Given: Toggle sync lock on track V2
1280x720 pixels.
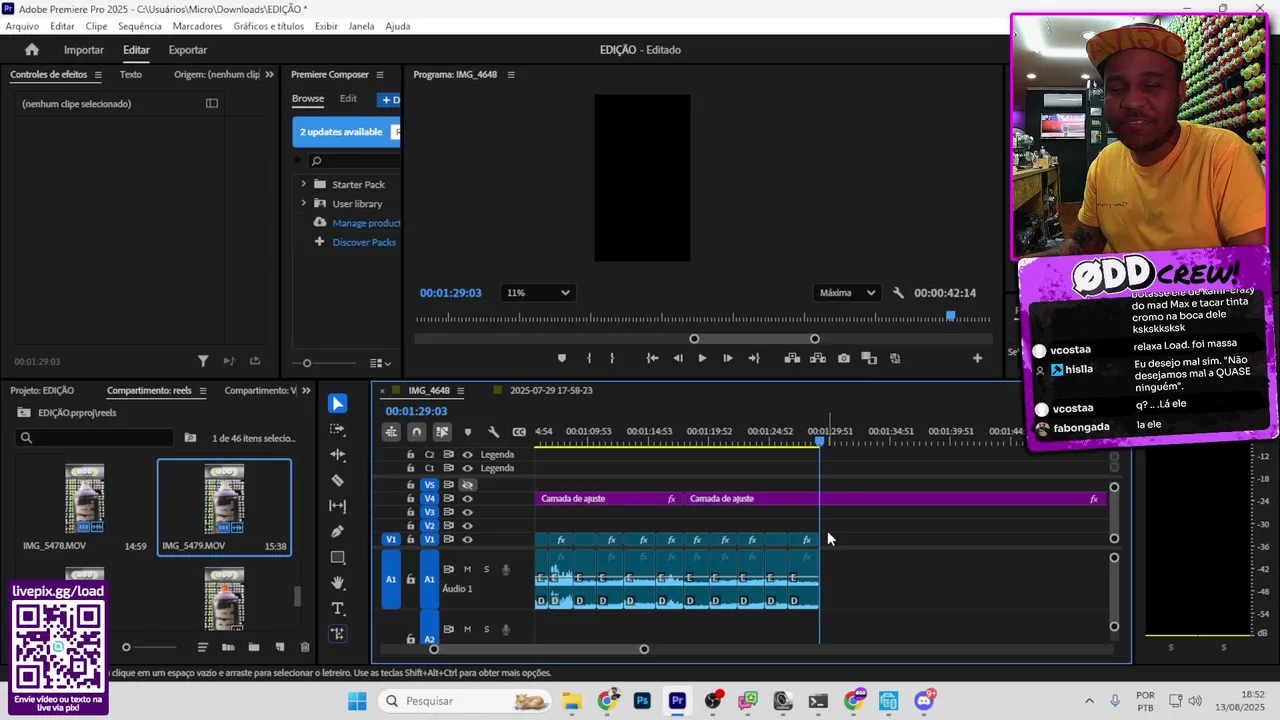Looking at the screenshot, I should 448,526.
